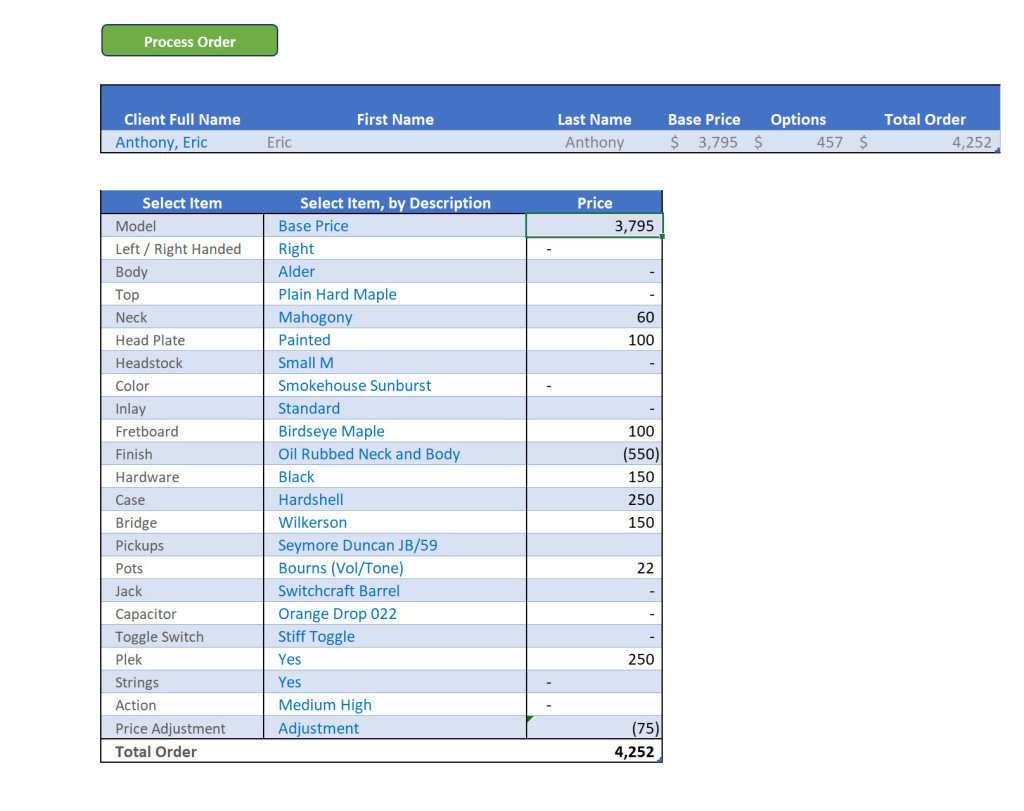Click the 'Select Item, by Description' header
The image size is (1024, 811).
395,203
